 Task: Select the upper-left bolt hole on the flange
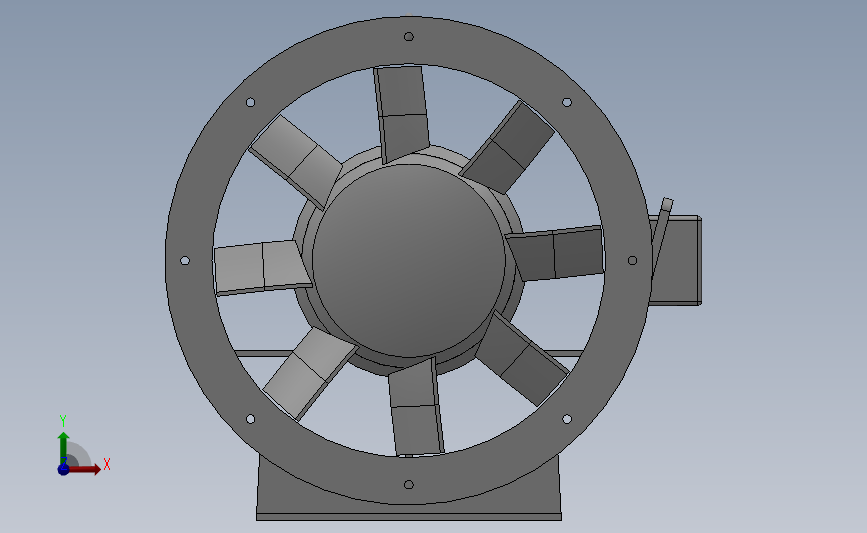coord(250,102)
